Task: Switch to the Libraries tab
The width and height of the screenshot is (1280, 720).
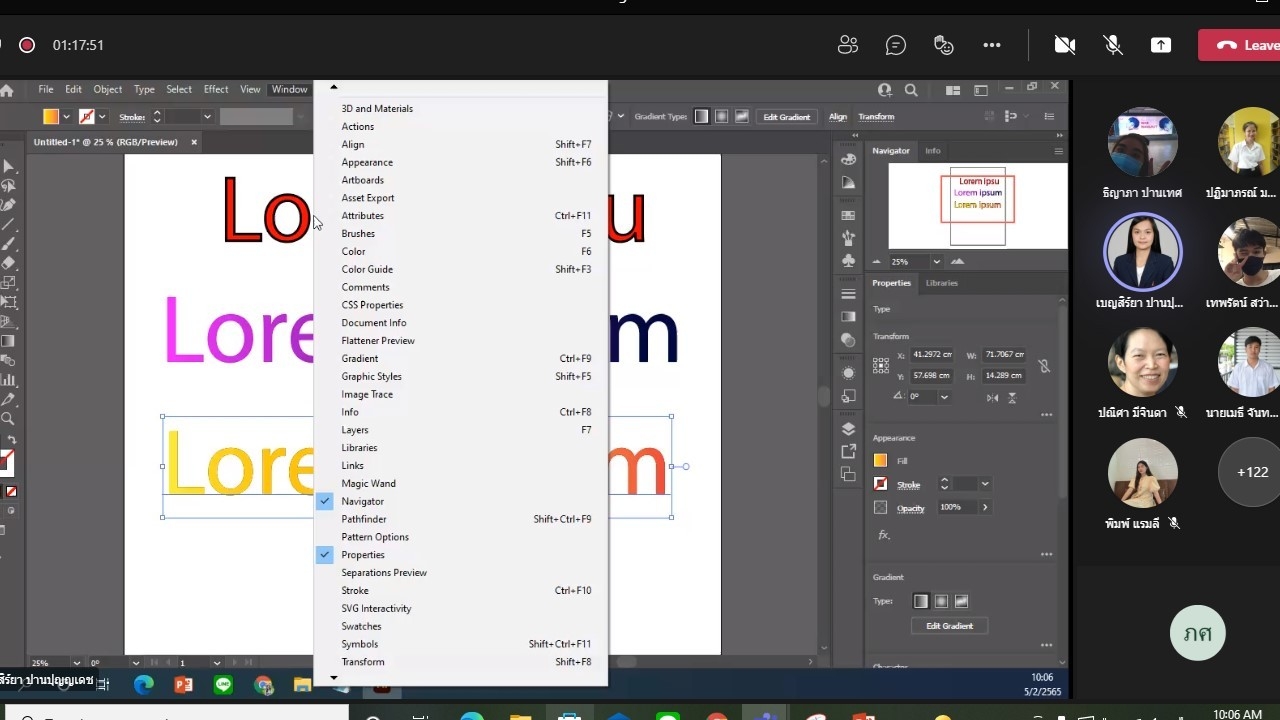Action: coord(941,283)
